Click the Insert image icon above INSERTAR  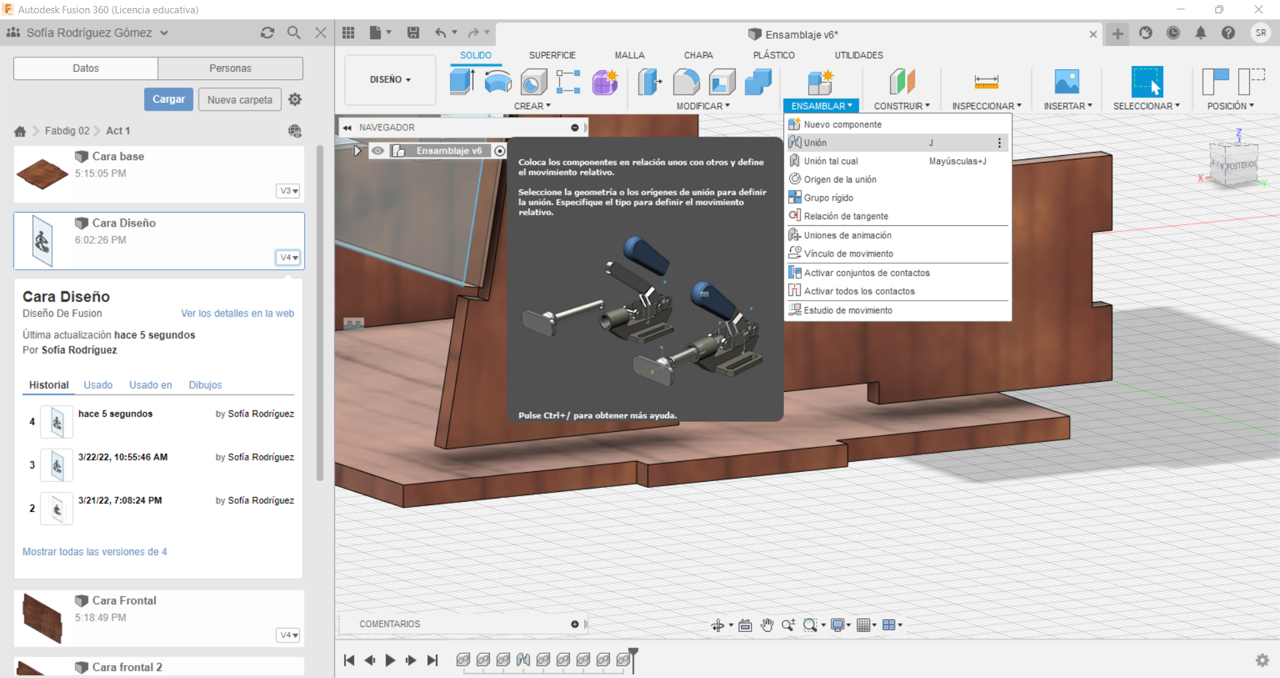pyautogui.click(x=1067, y=81)
